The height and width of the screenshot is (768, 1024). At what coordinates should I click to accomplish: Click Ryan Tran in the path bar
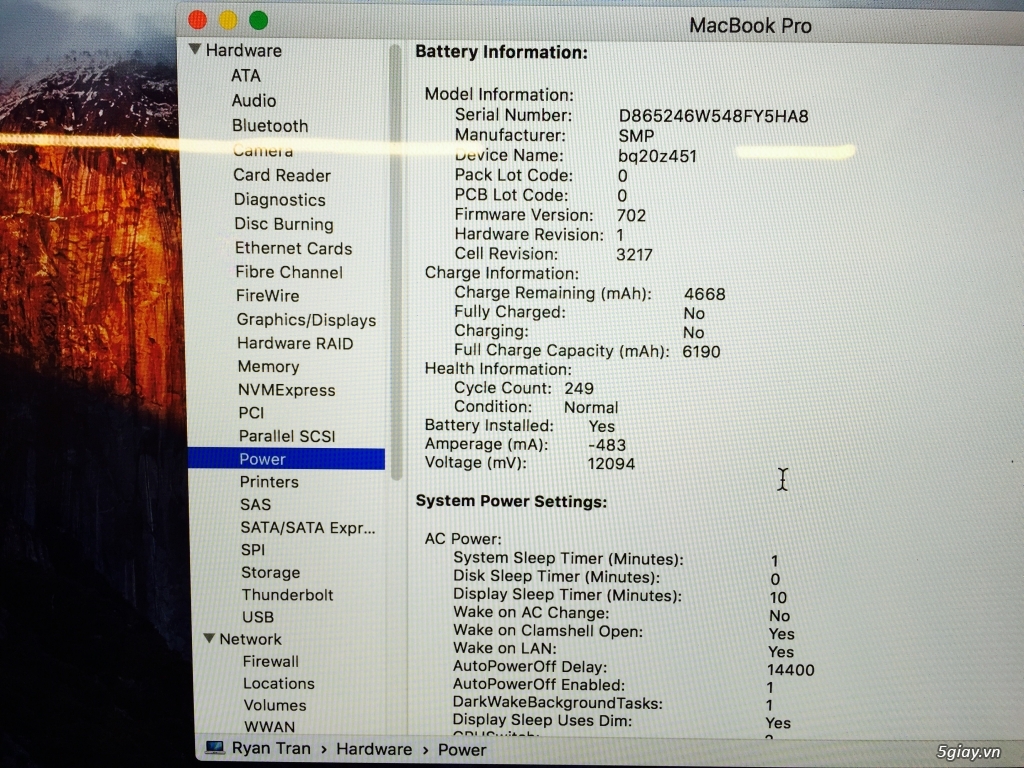click(x=271, y=748)
